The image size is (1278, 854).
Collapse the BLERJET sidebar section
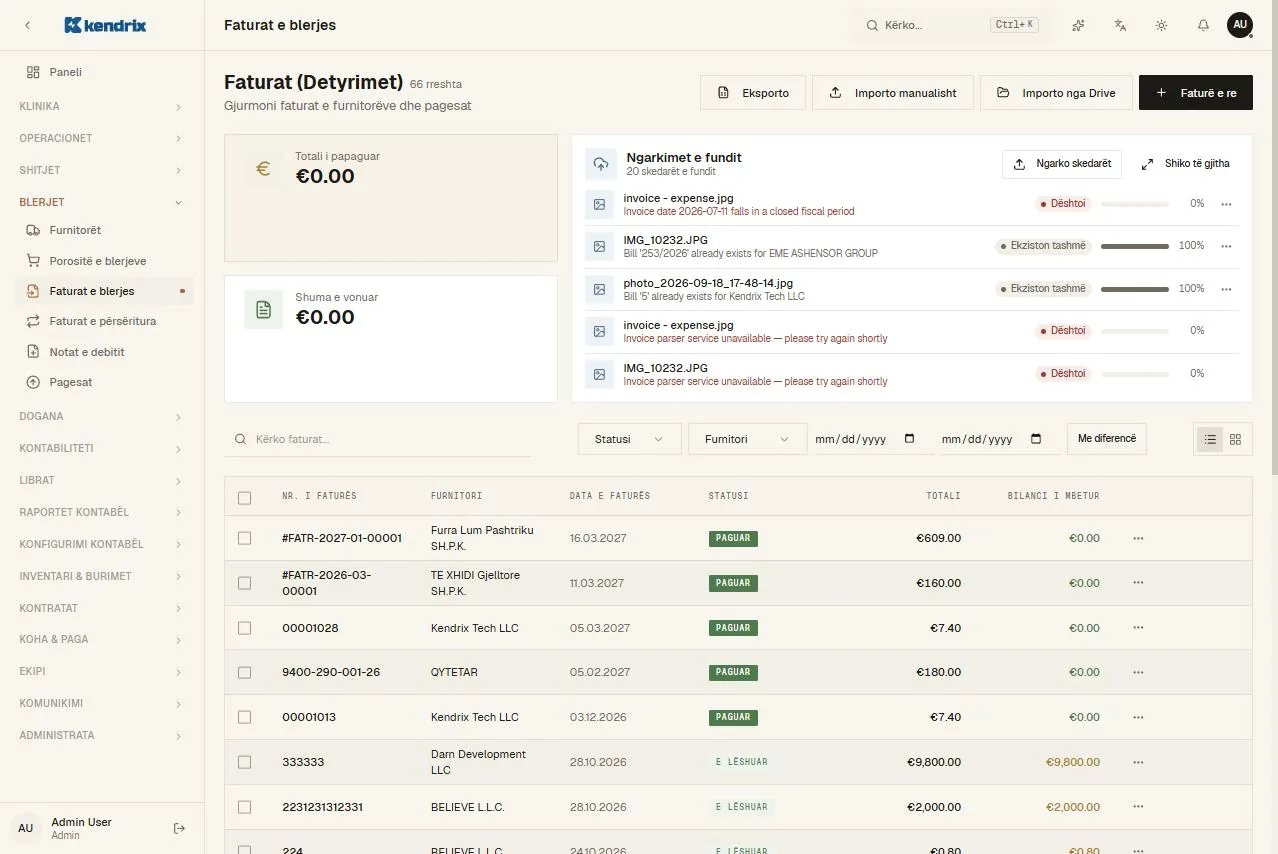[102, 202]
